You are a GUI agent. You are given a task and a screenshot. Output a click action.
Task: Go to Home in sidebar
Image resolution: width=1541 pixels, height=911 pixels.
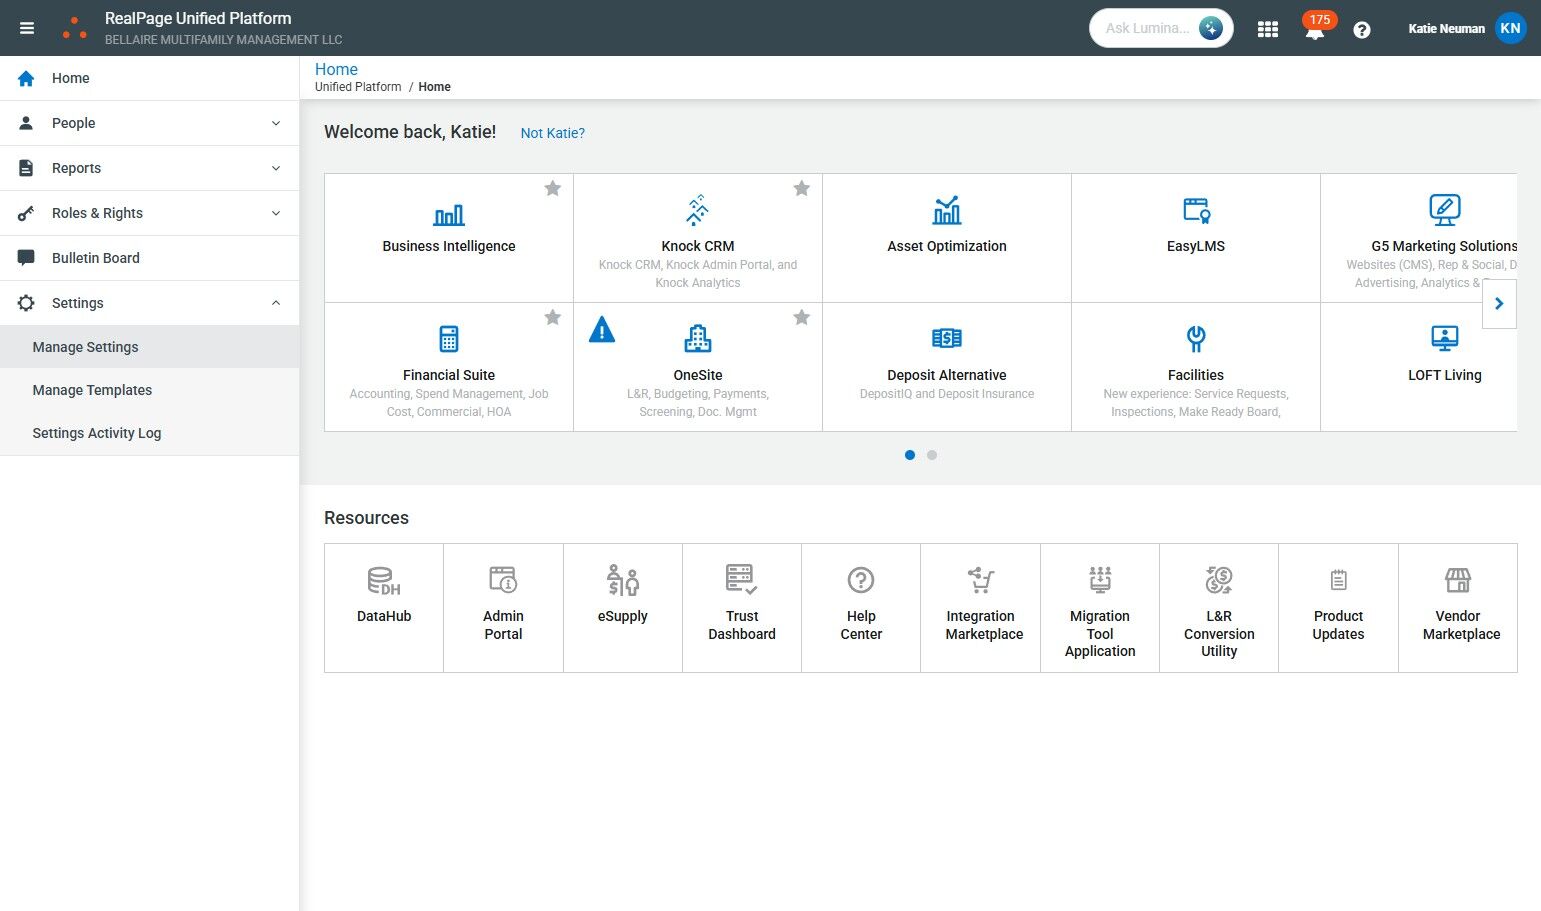(150, 78)
